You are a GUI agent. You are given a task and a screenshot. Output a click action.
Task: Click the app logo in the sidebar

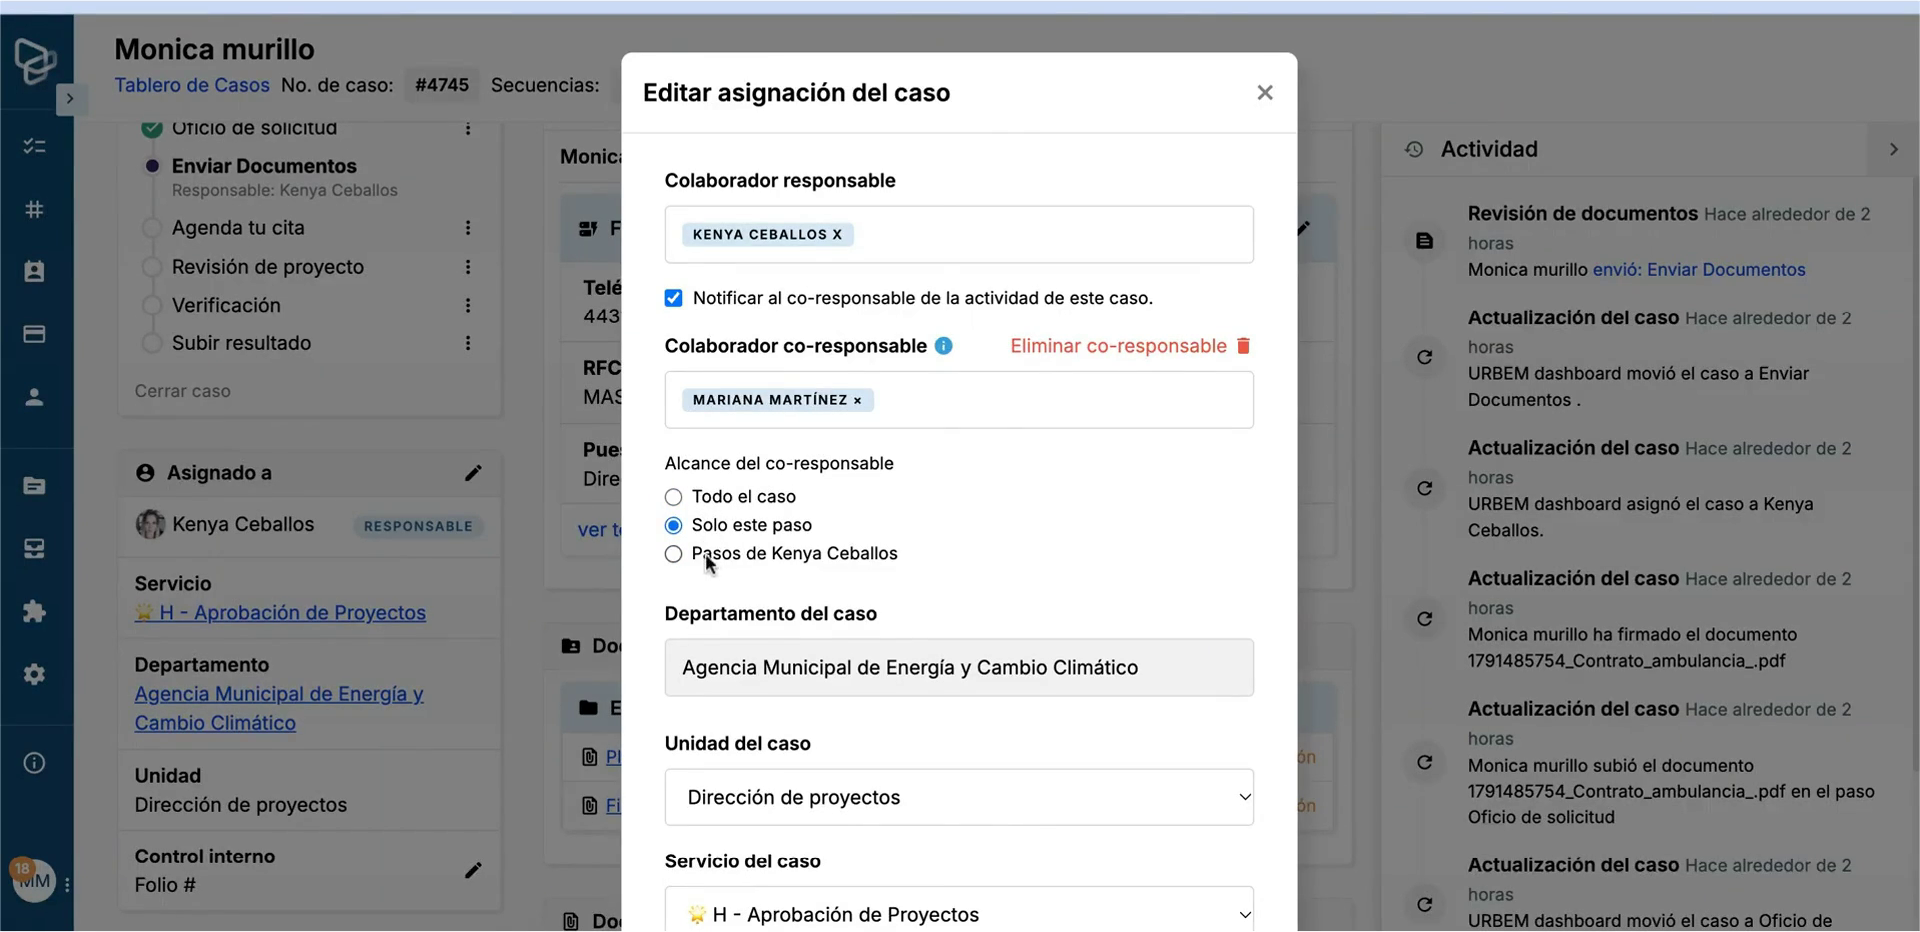point(35,61)
